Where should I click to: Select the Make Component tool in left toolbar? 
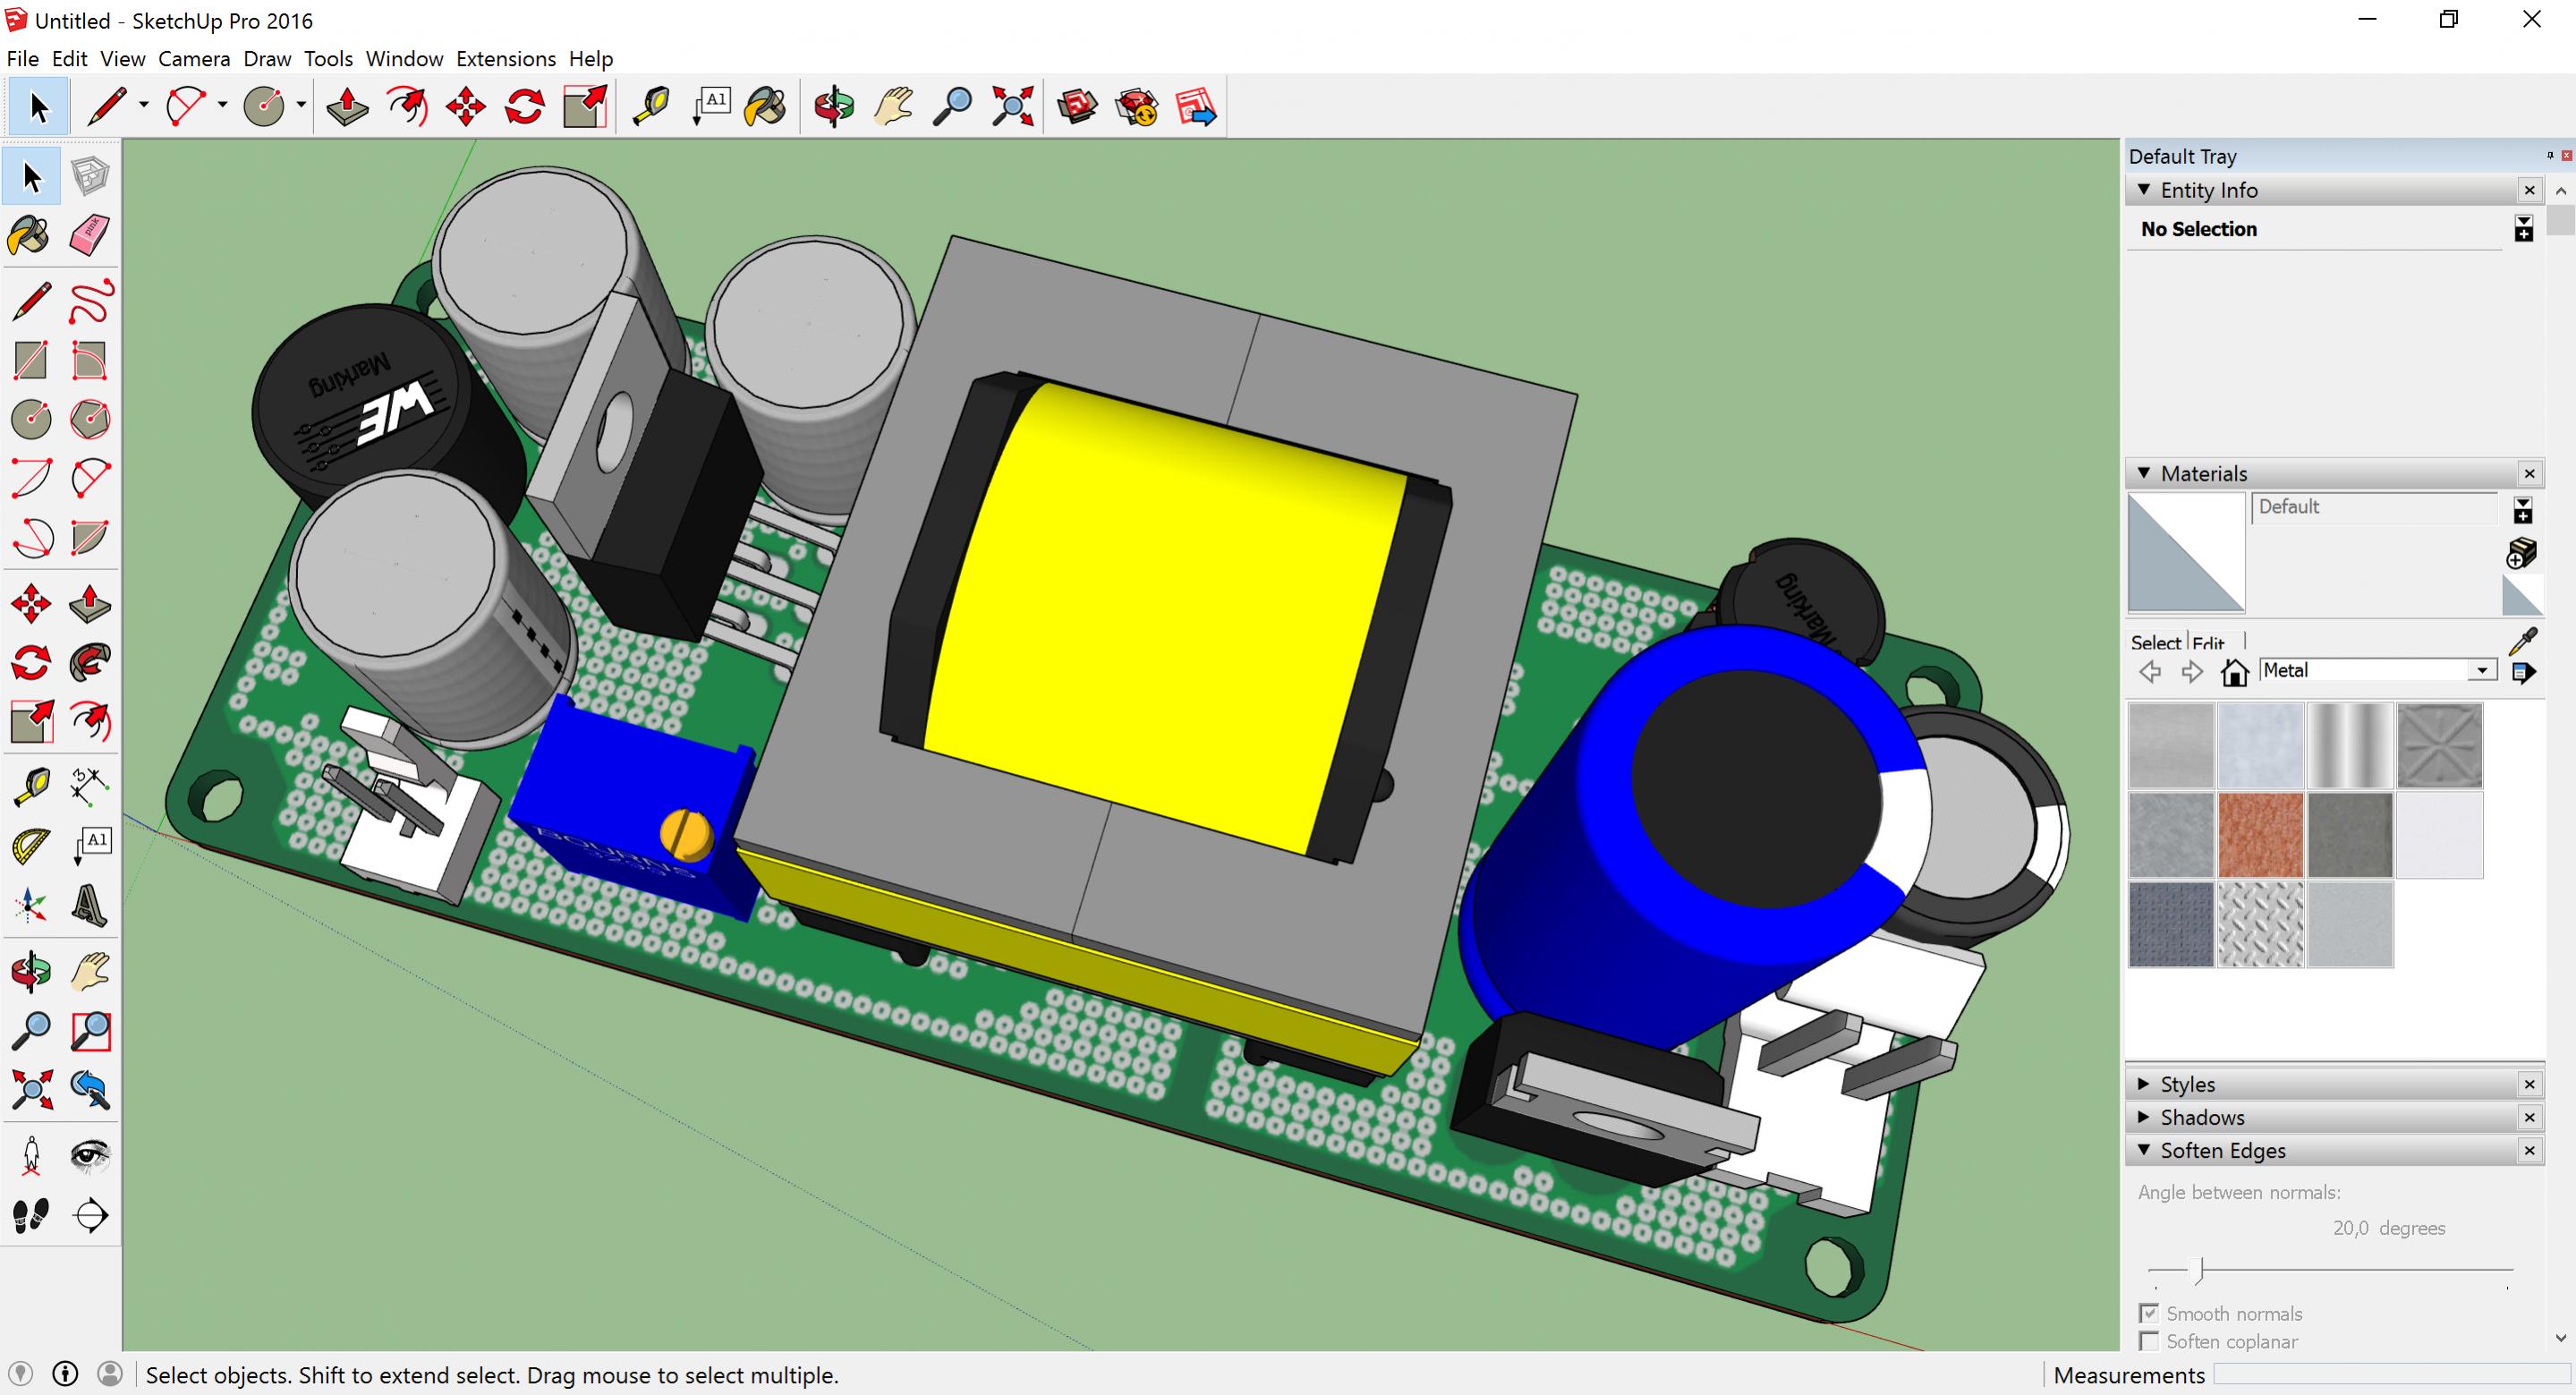tap(90, 177)
